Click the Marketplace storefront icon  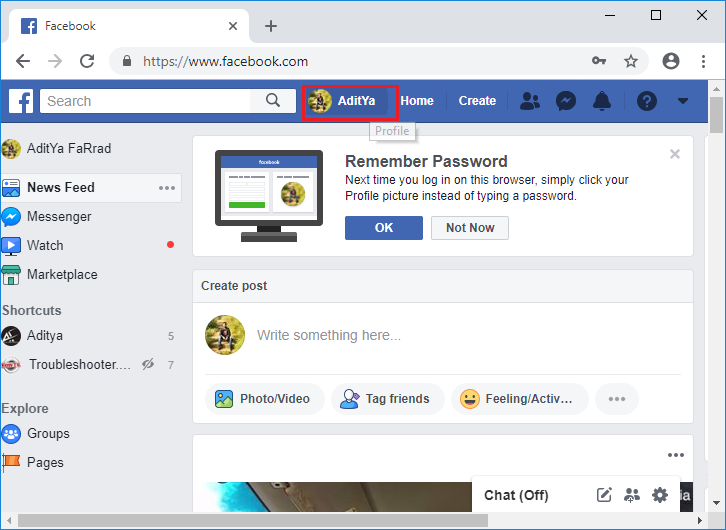[x=11, y=275]
